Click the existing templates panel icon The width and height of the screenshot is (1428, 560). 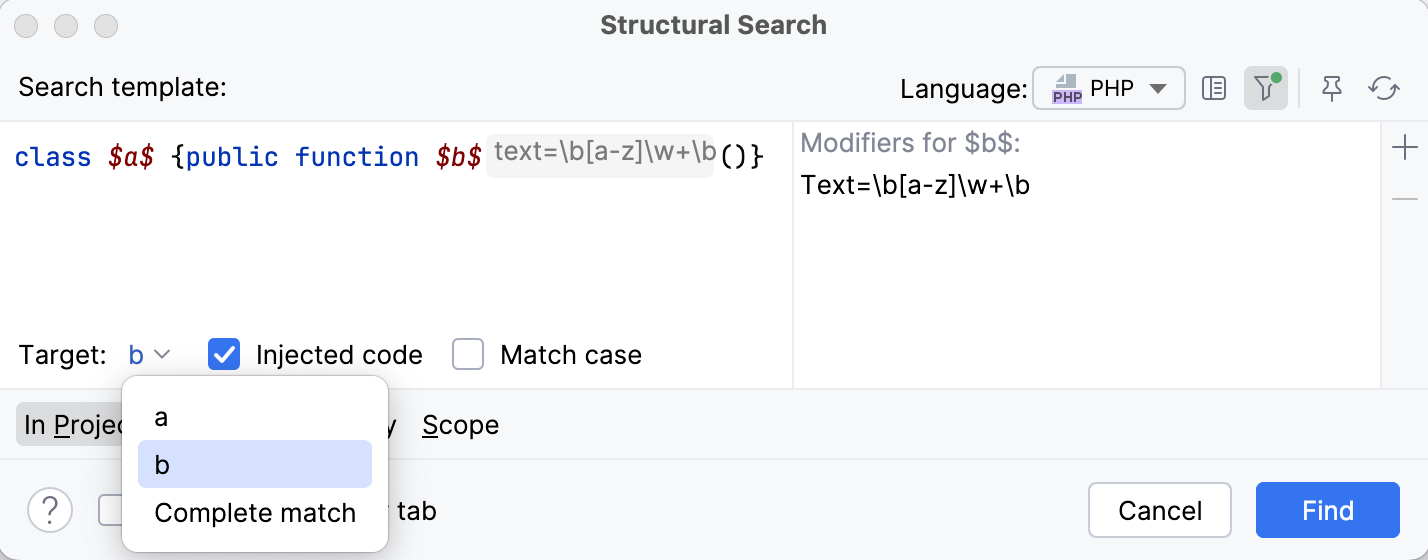pos(1214,89)
